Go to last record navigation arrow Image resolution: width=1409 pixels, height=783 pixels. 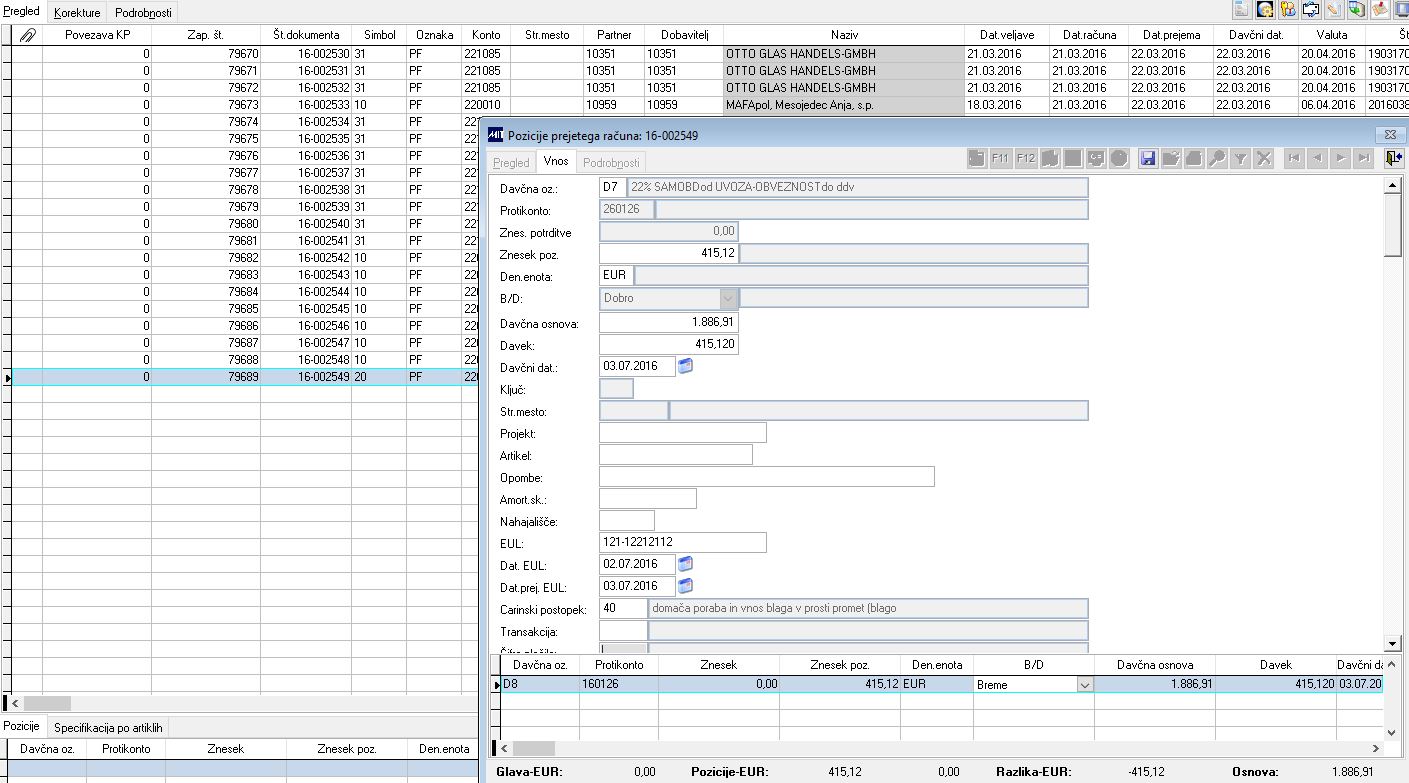(1363, 158)
